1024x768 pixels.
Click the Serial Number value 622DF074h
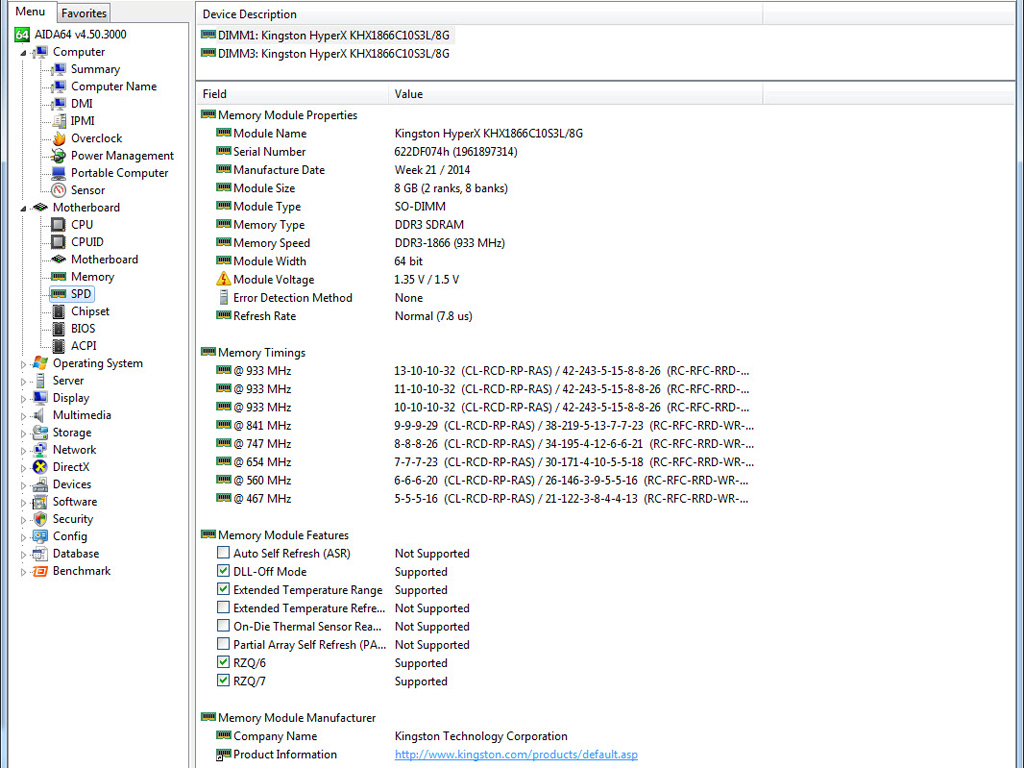[456, 152]
